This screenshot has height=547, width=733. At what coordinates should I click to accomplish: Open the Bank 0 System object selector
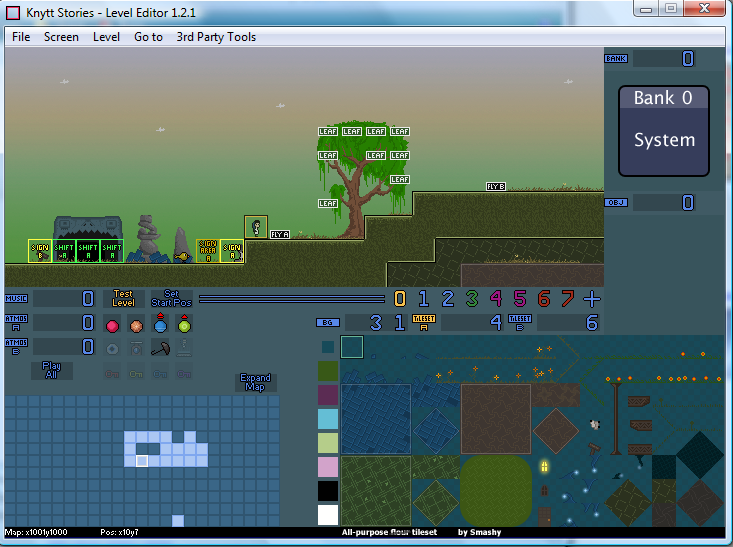click(x=664, y=130)
